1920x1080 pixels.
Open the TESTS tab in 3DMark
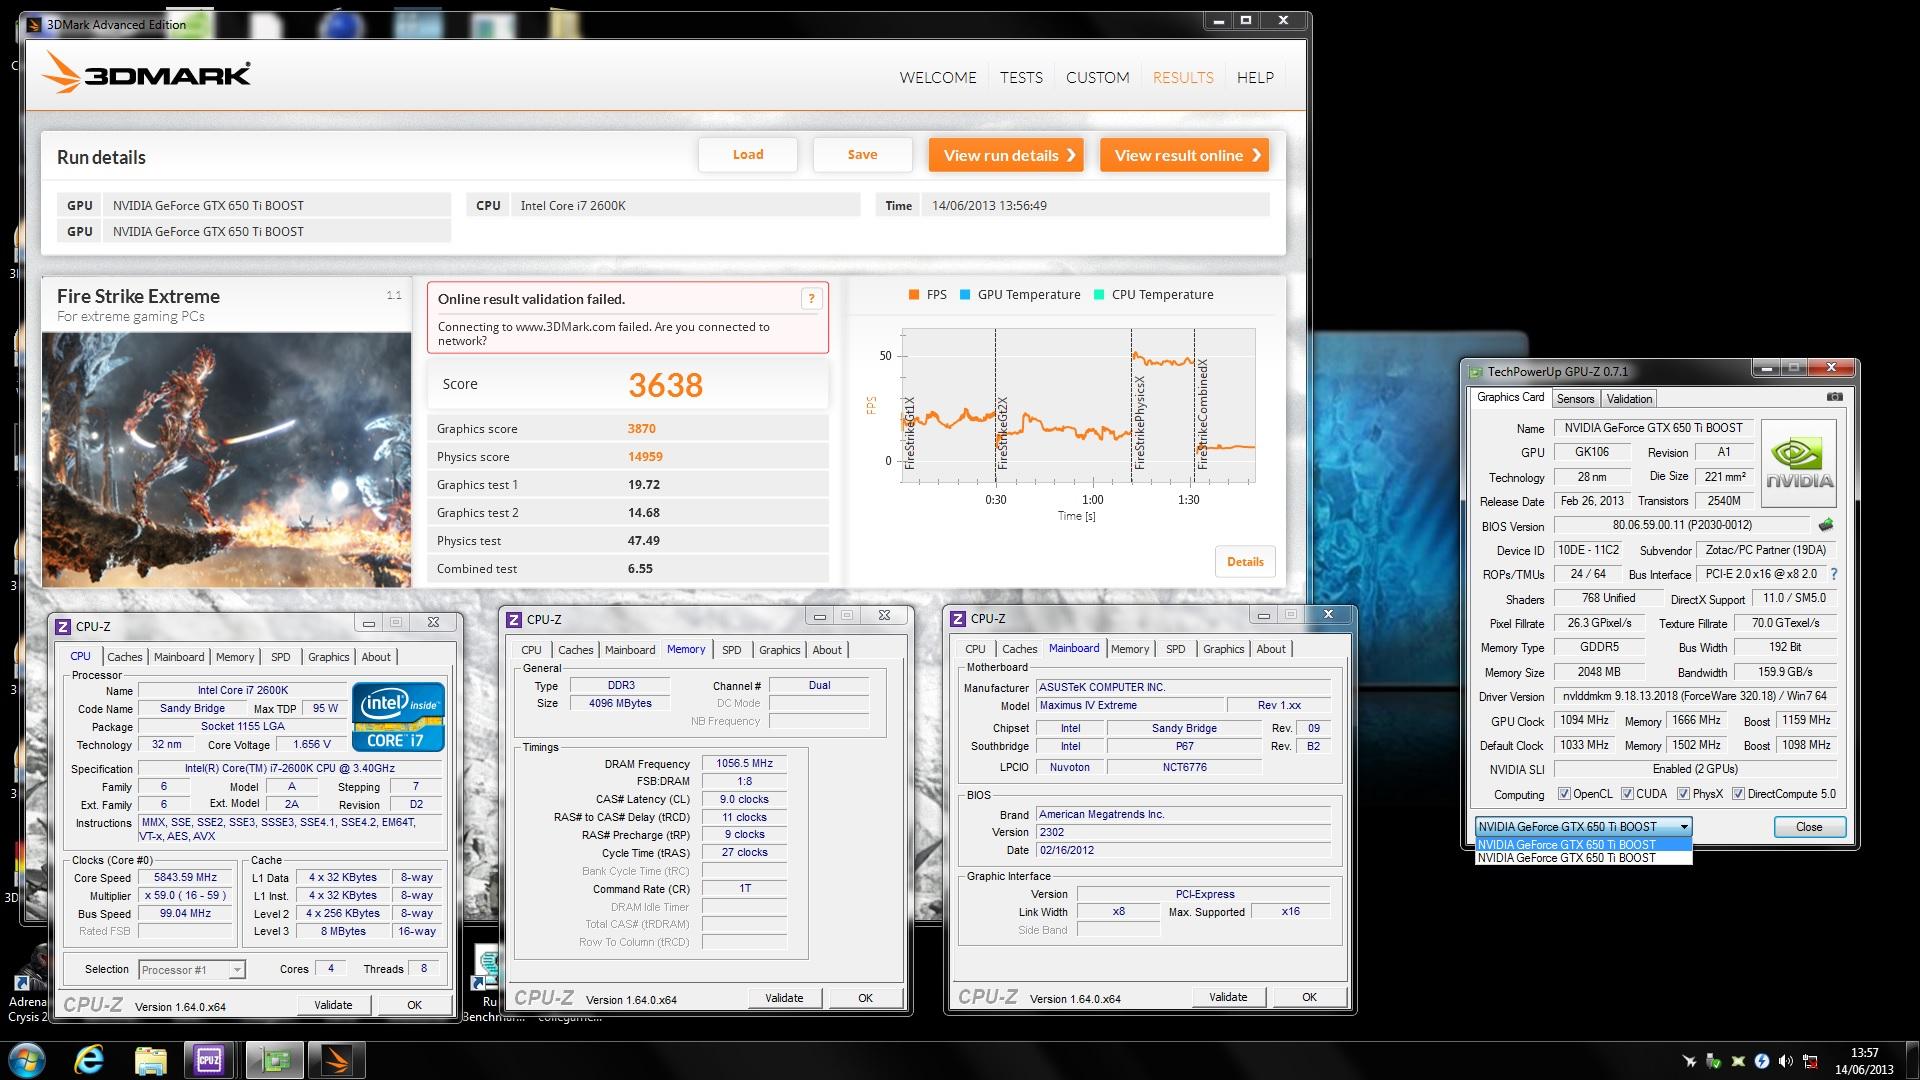coord(1021,78)
